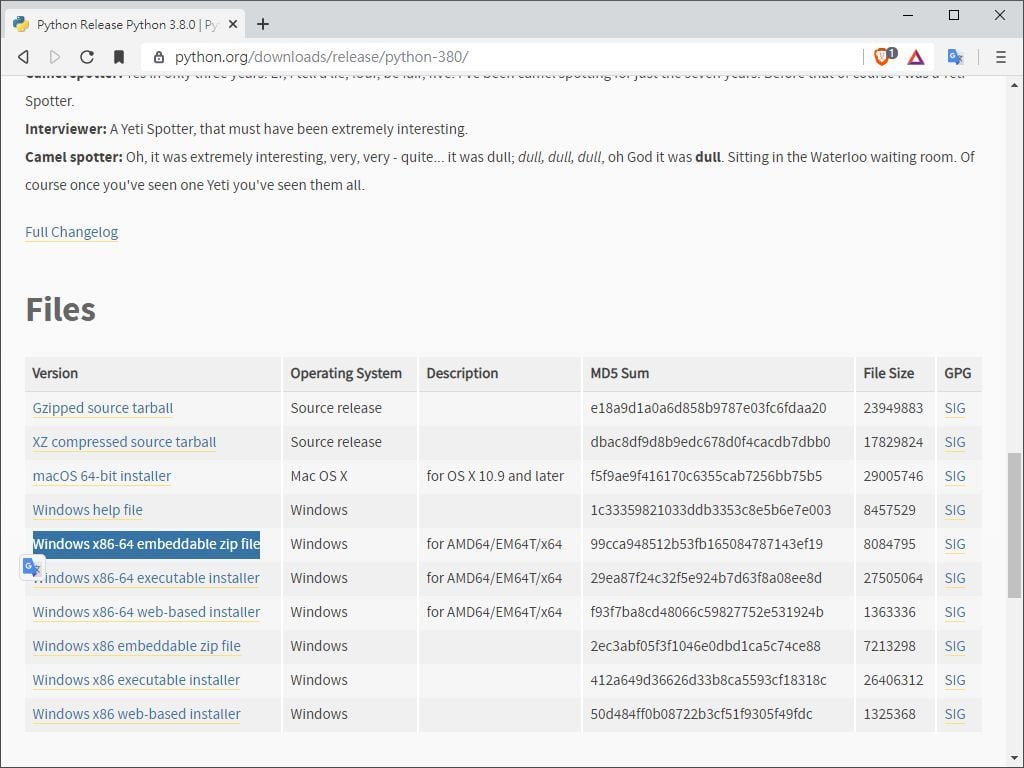This screenshot has width=1024, height=768.
Task: Download XZ compressed source tarball
Action: [x=124, y=442]
